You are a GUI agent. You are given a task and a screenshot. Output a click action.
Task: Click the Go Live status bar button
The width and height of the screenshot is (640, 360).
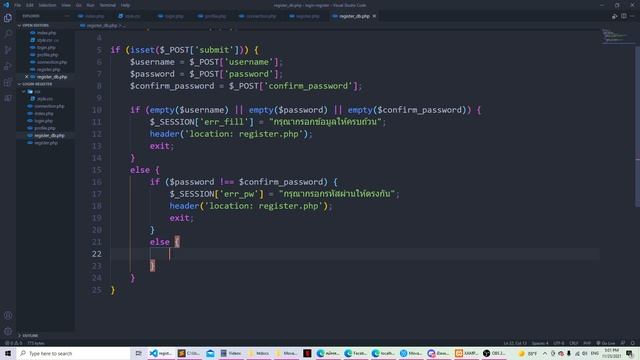coord(605,343)
